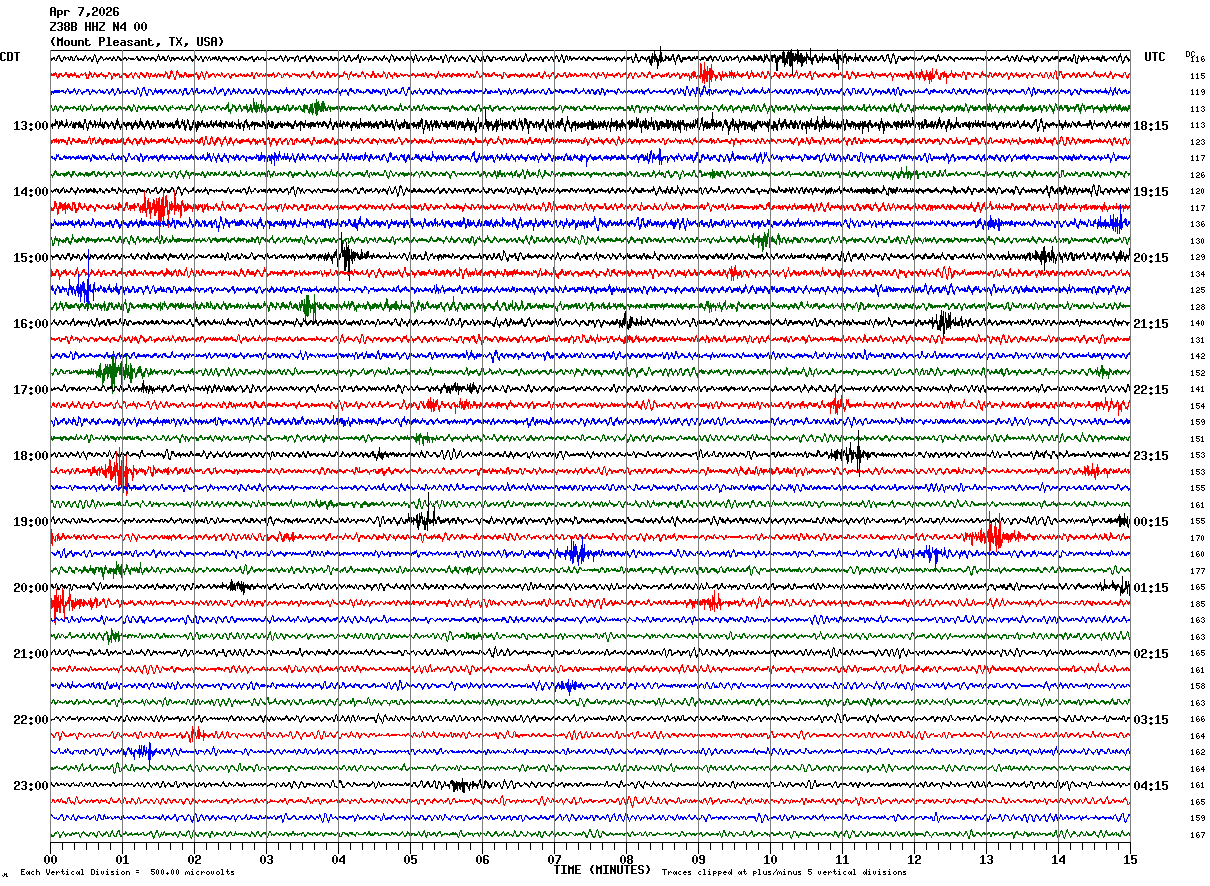1210x886 pixels.
Task: Click minute tick label 15 on bottom axis
Action: [1129, 859]
